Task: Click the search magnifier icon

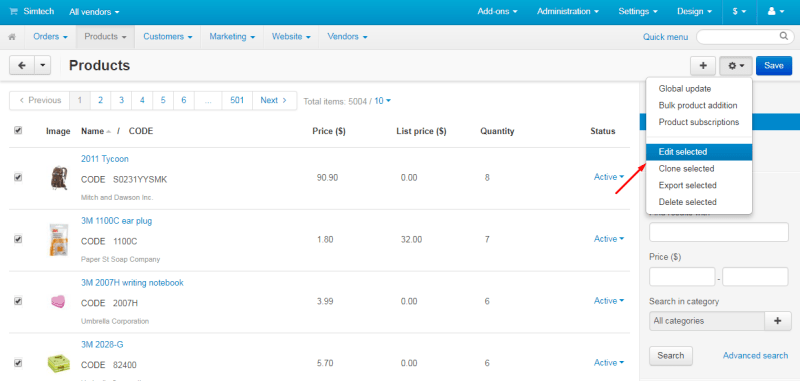Action: pos(783,36)
